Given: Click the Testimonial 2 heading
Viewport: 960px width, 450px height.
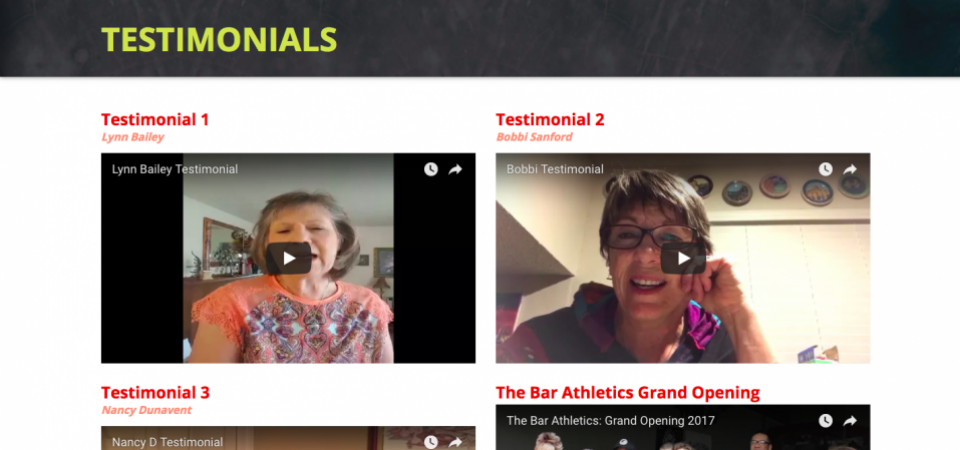Looking at the screenshot, I should [x=550, y=119].
